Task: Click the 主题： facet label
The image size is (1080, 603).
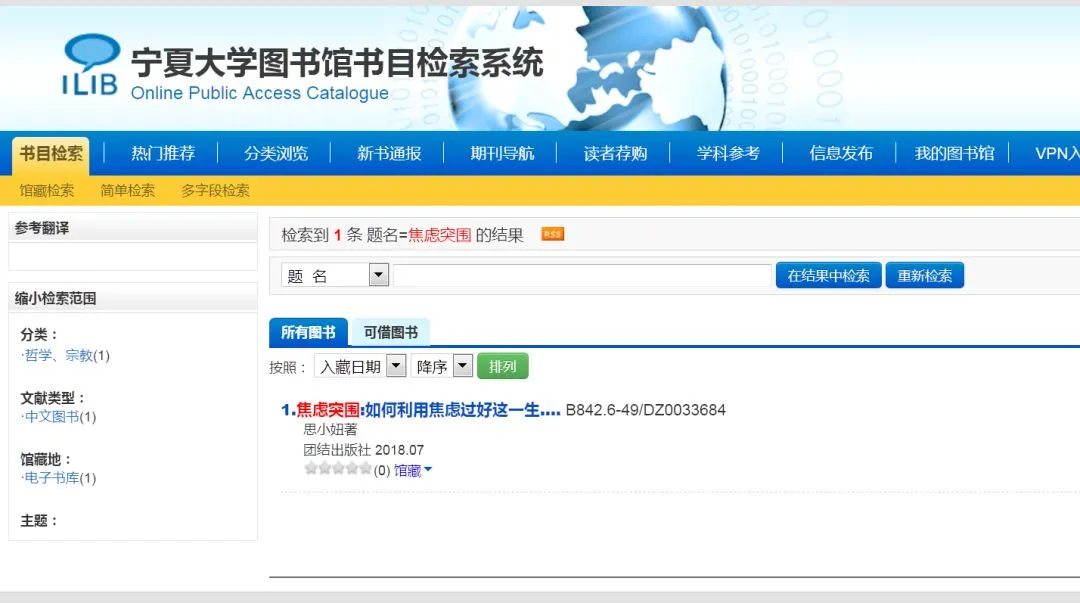Action: tap(39, 521)
